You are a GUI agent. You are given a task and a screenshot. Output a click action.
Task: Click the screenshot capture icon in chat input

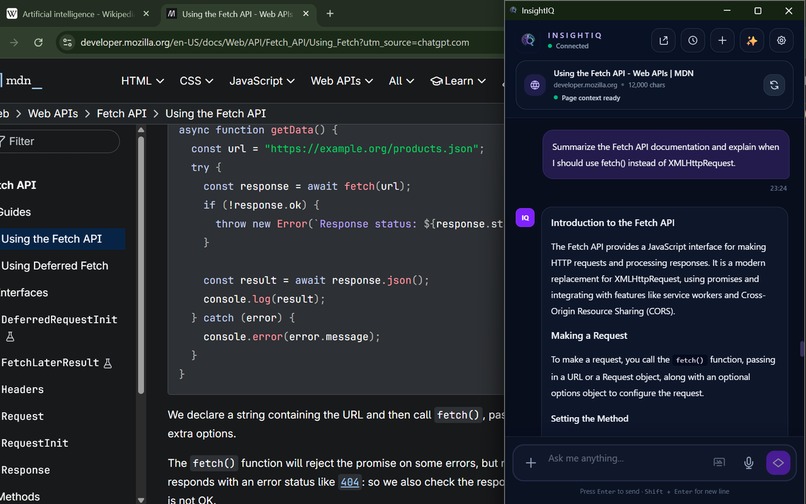[719, 462]
